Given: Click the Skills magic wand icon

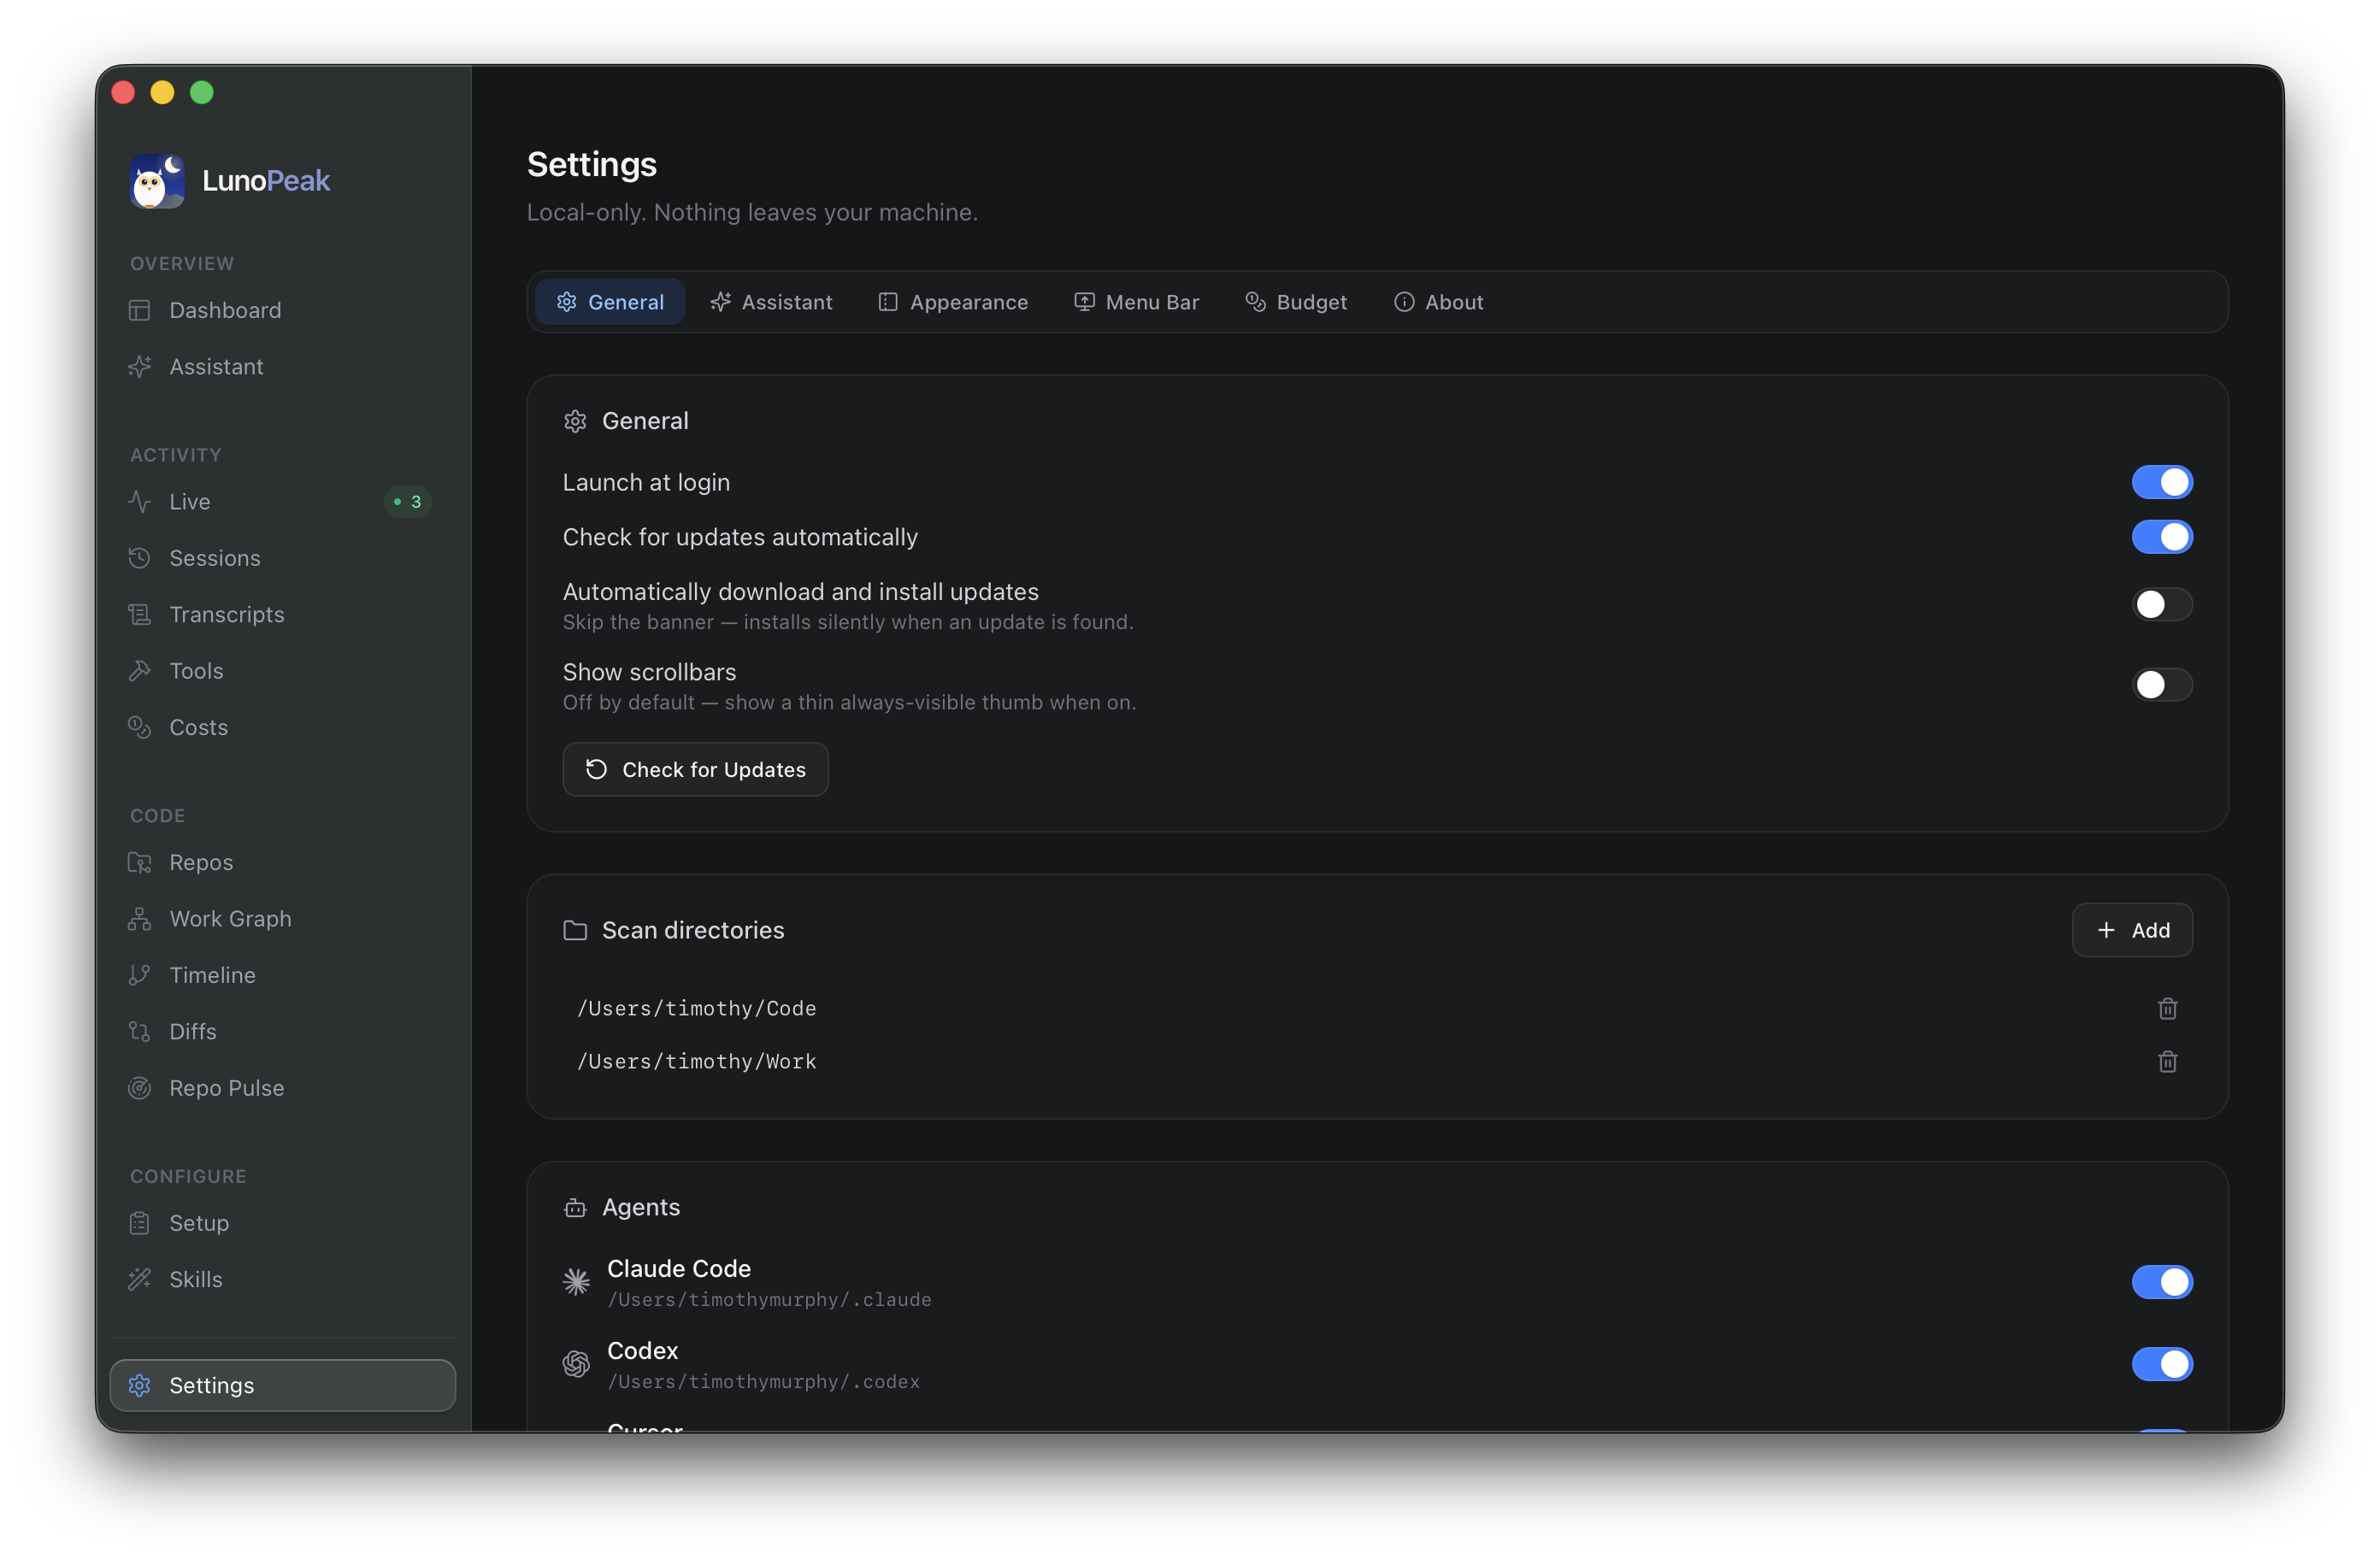Looking at the screenshot, I should pyautogui.click(x=140, y=1279).
